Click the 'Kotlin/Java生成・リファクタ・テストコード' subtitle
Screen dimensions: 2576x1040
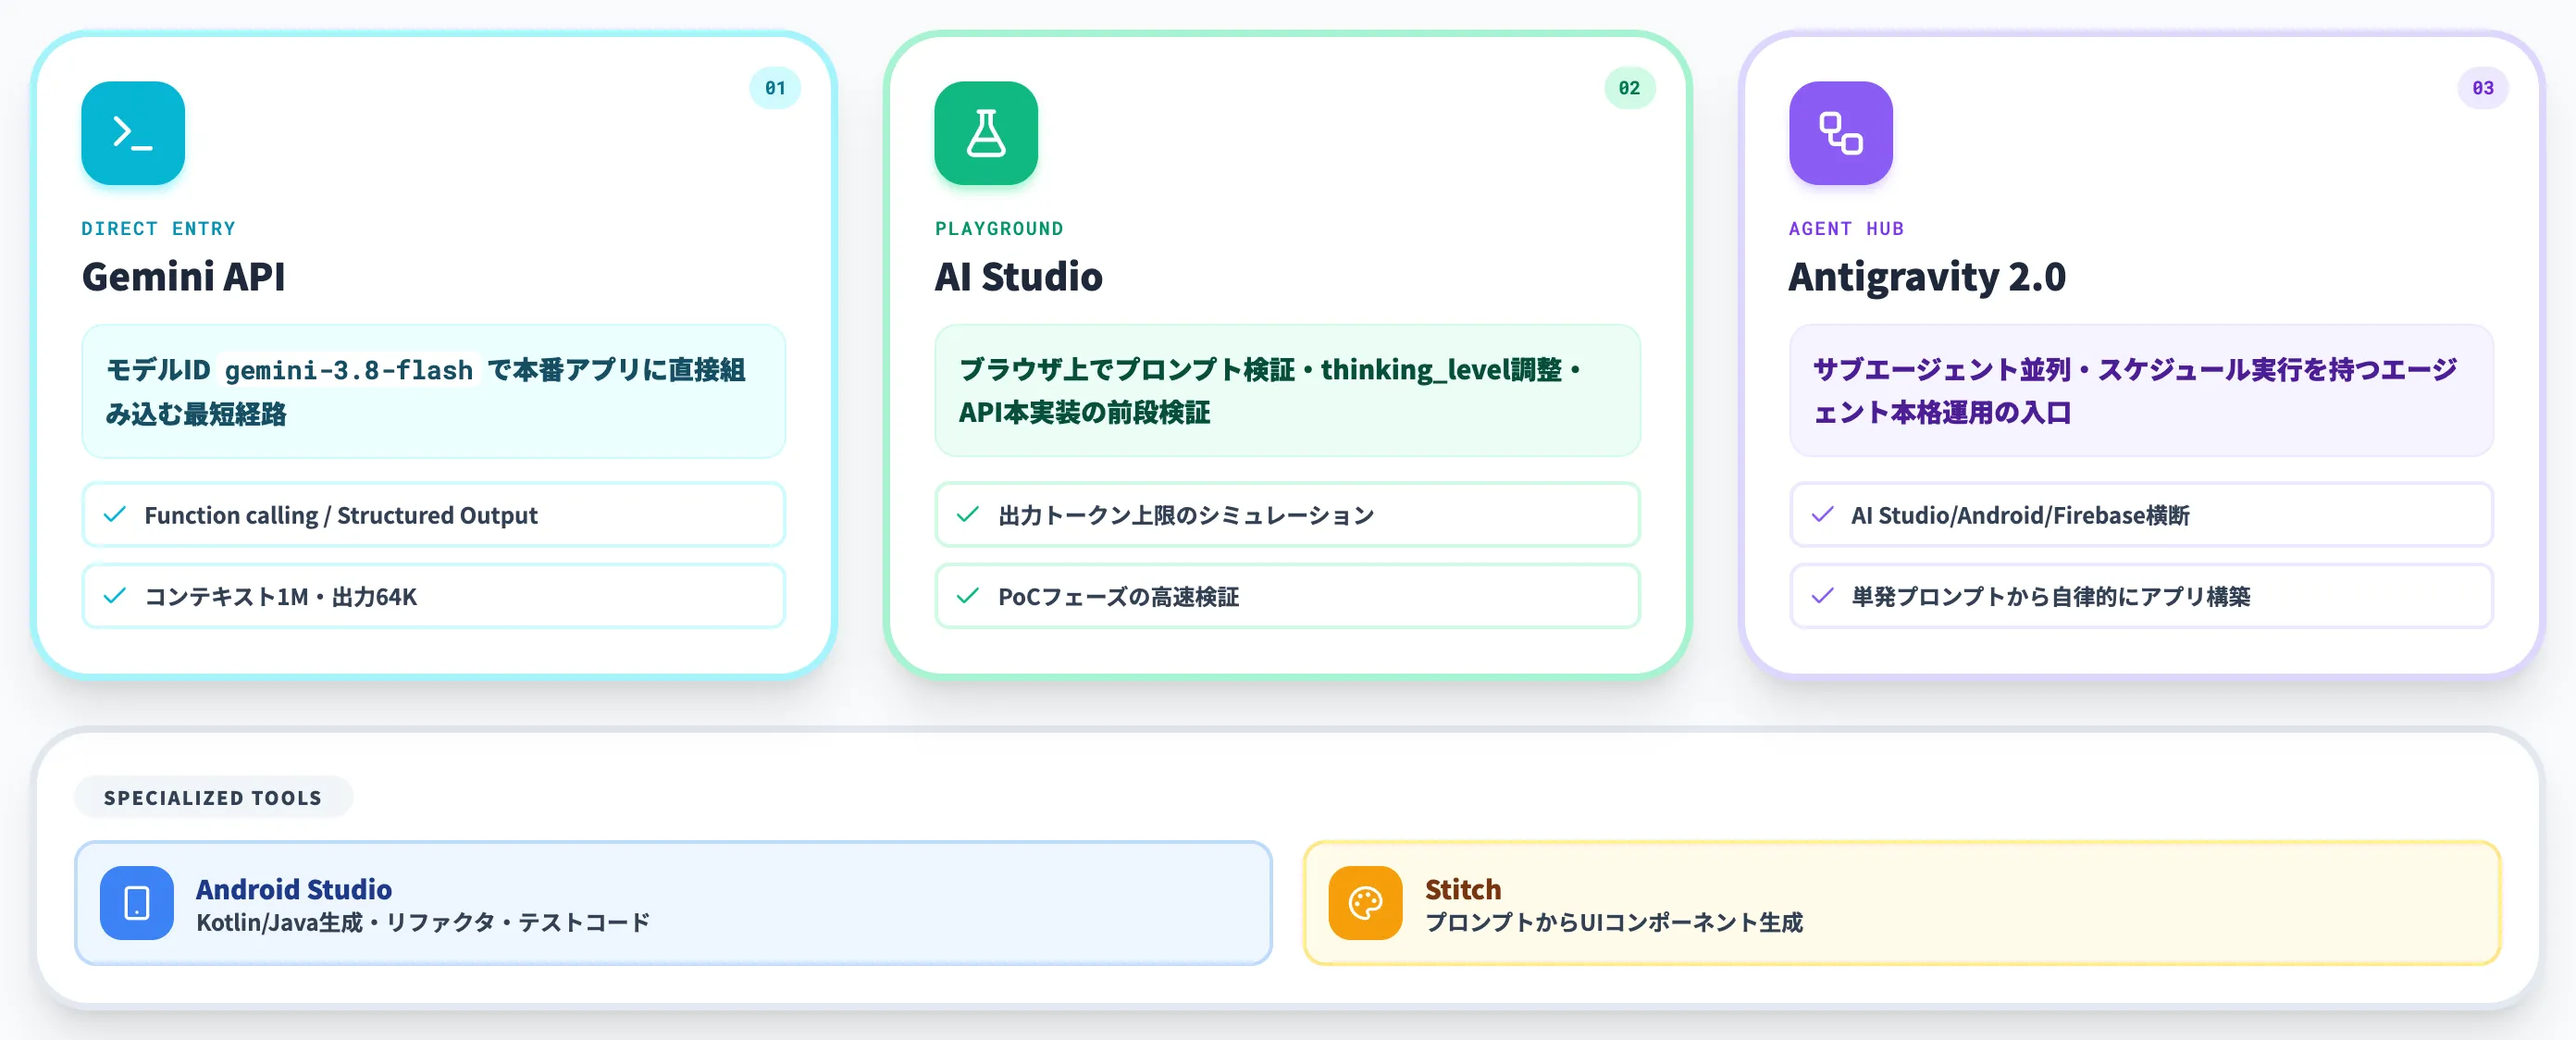click(x=423, y=922)
